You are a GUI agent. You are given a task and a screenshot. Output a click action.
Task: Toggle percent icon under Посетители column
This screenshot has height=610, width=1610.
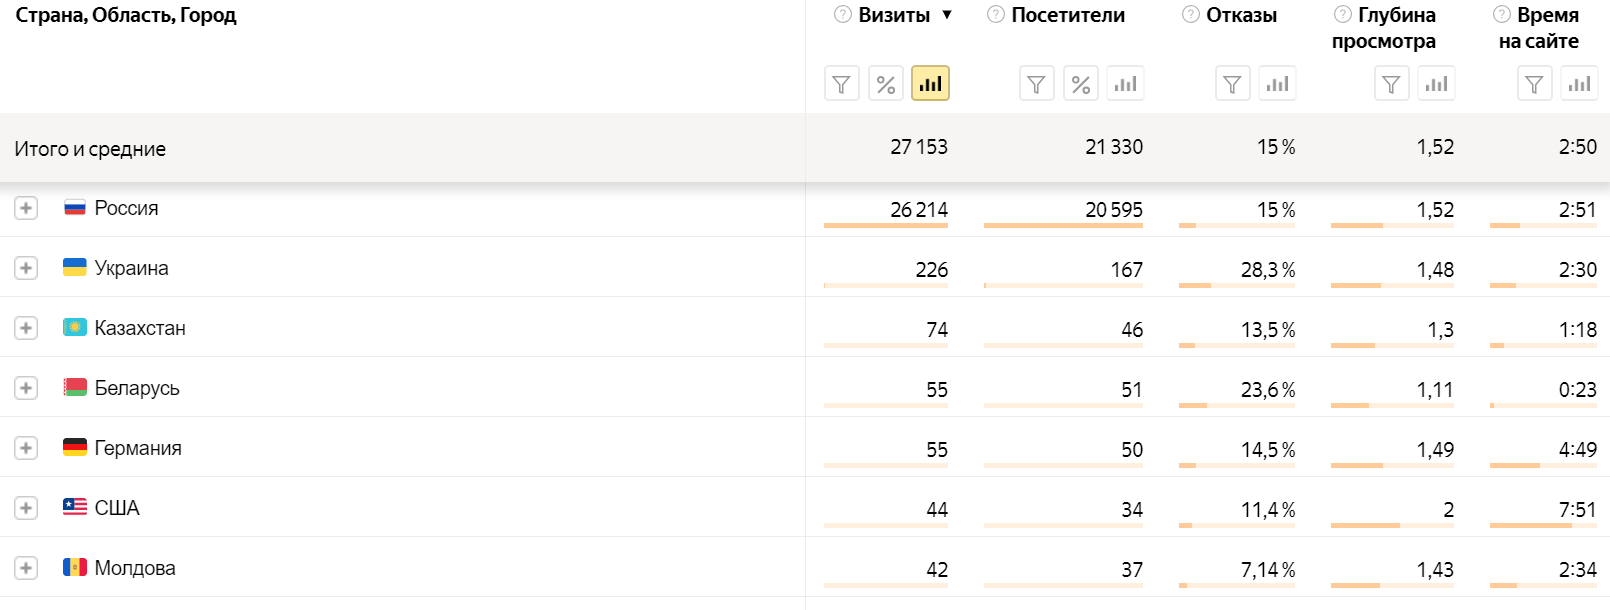tap(1081, 84)
